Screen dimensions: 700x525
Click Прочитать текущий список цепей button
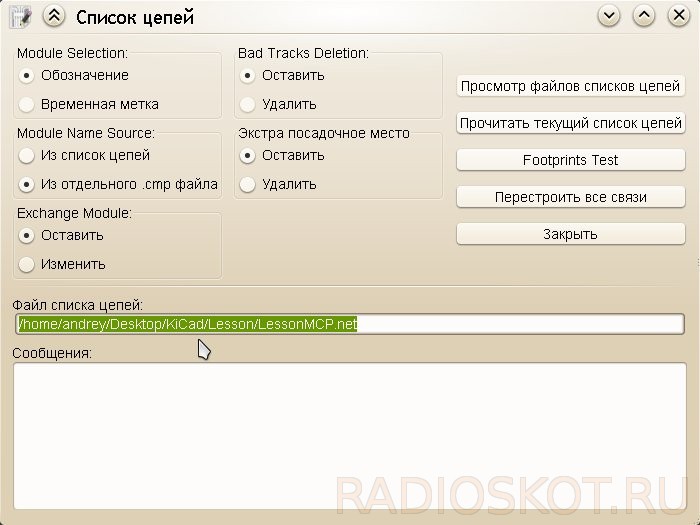point(571,123)
